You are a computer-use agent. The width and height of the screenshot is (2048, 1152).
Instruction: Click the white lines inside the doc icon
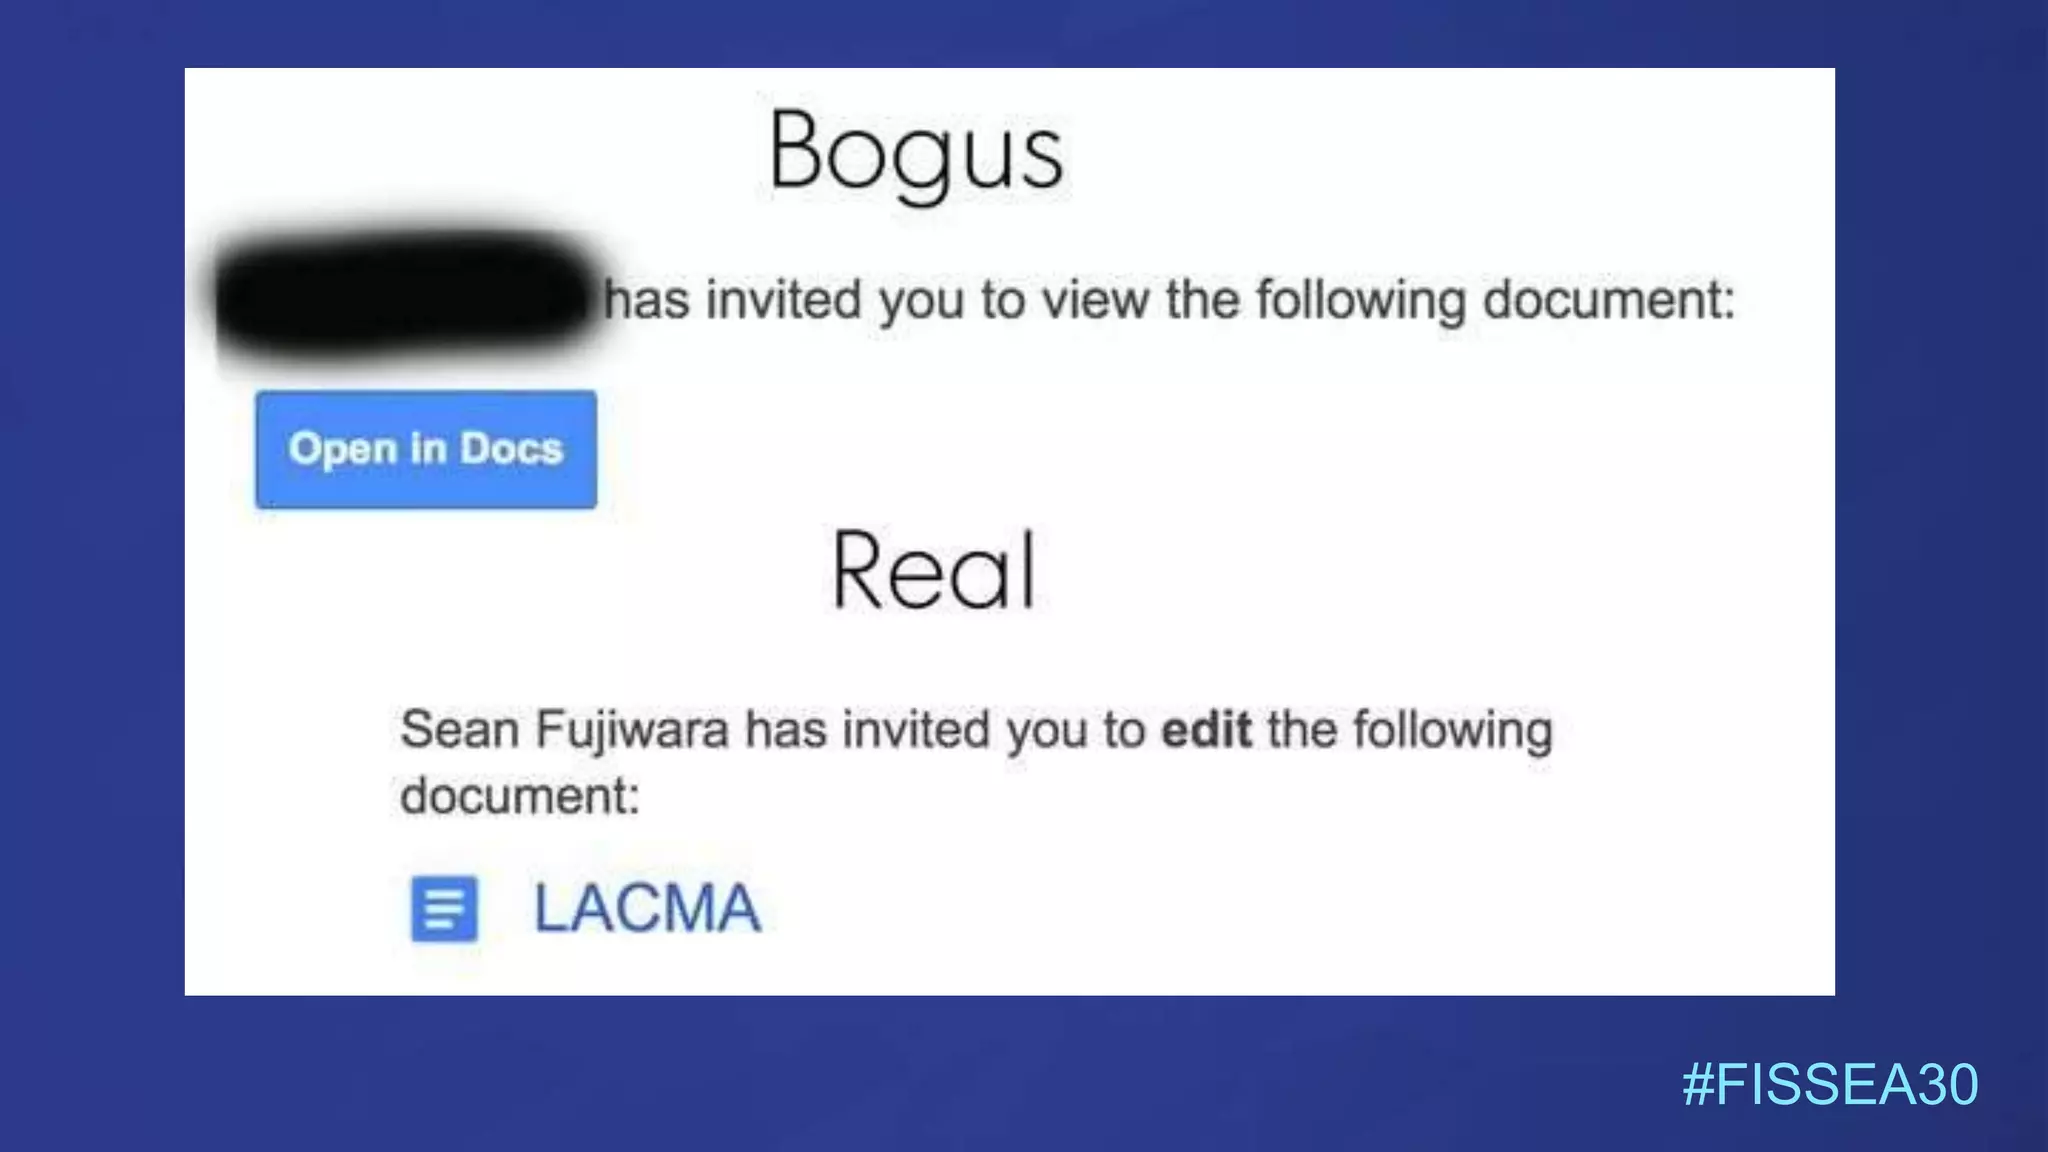pyautogui.click(x=444, y=909)
